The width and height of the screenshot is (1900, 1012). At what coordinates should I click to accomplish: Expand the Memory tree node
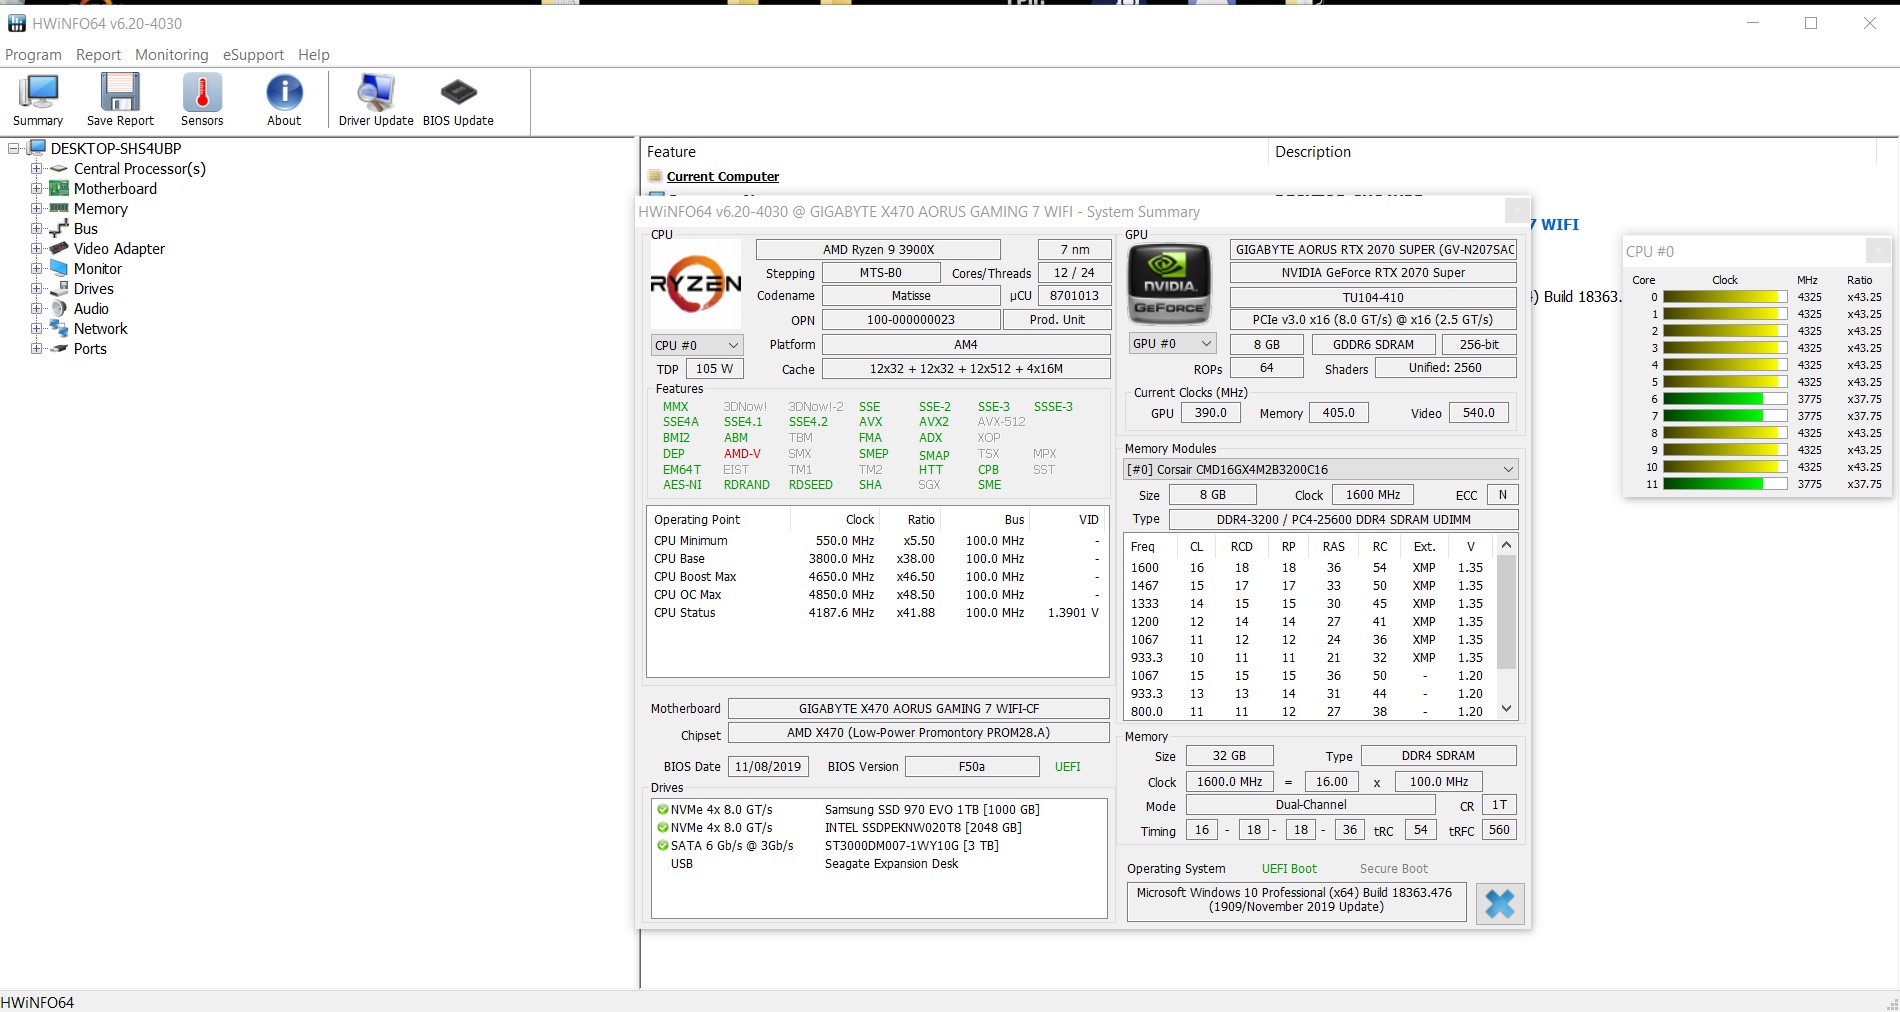point(36,209)
